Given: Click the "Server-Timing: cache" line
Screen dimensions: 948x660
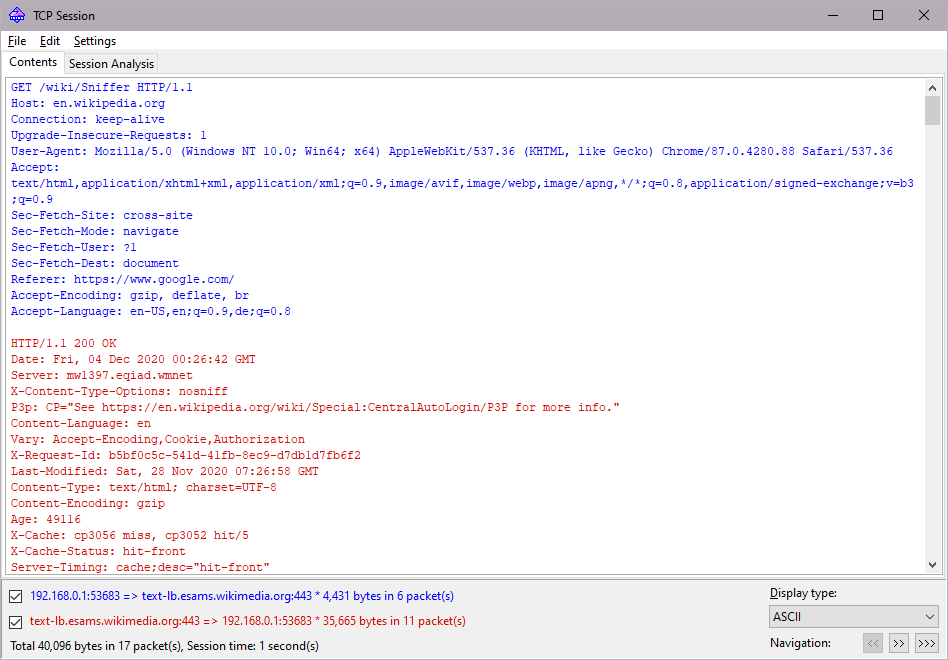Looking at the screenshot, I should click(x=140, y=568).
